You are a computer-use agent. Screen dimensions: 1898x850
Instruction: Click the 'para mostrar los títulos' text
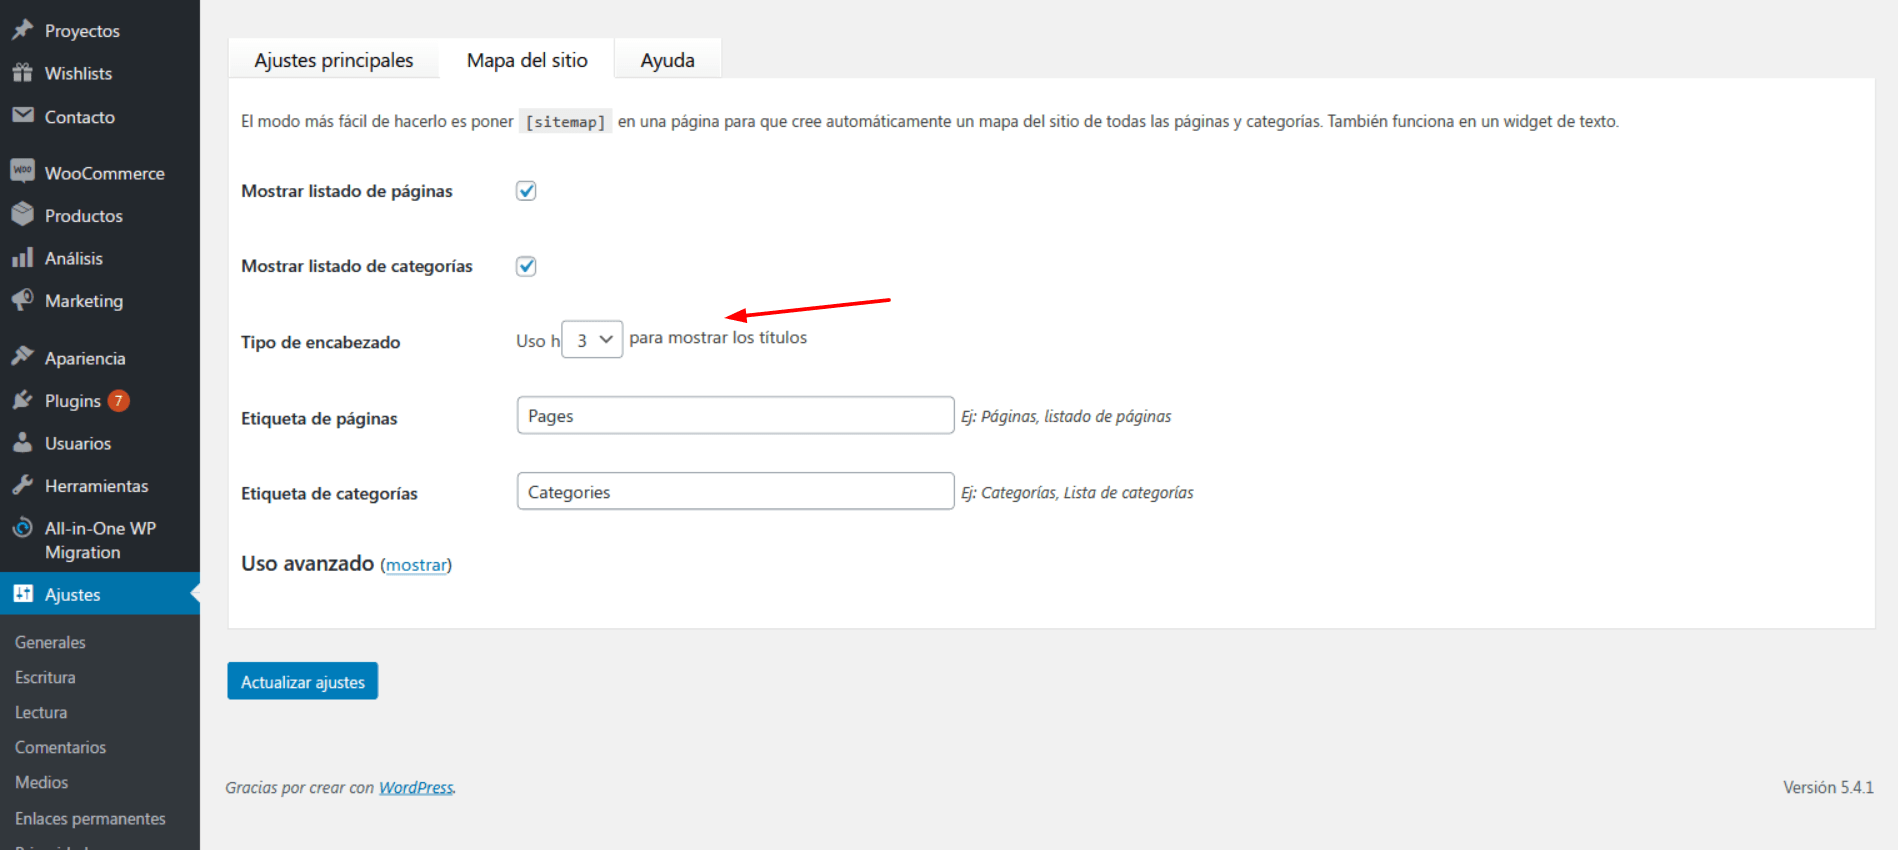tap(718, 338)
